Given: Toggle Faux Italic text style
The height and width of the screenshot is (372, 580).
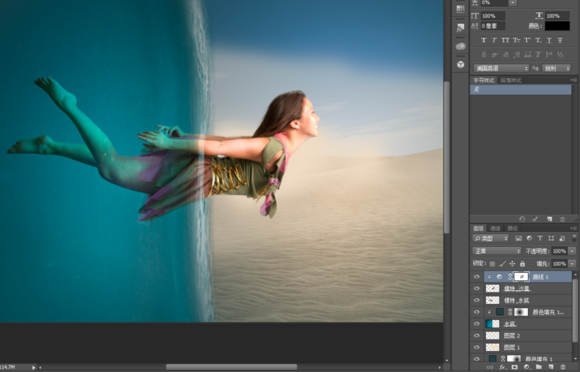Looking at the screenshot, I should point(494,40).
